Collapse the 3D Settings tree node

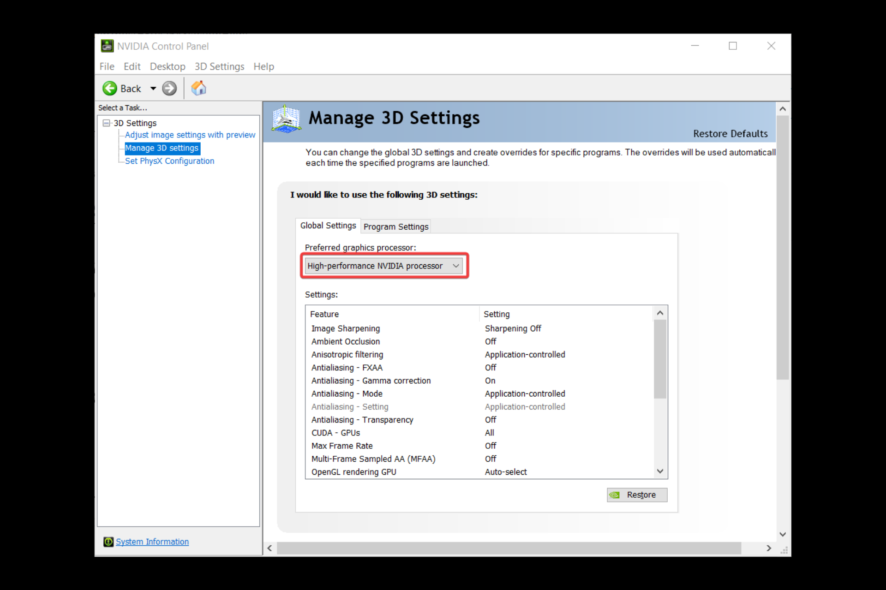106,123
